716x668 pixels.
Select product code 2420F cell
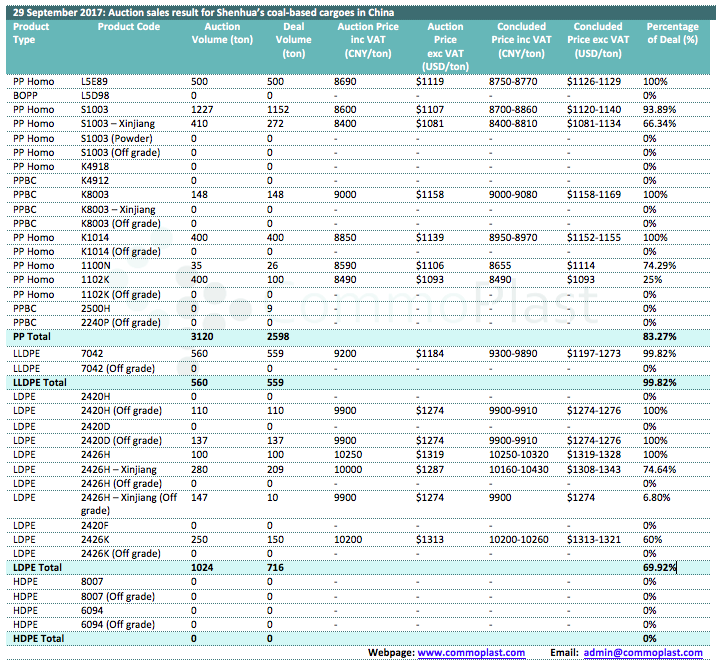pos(95,525)
